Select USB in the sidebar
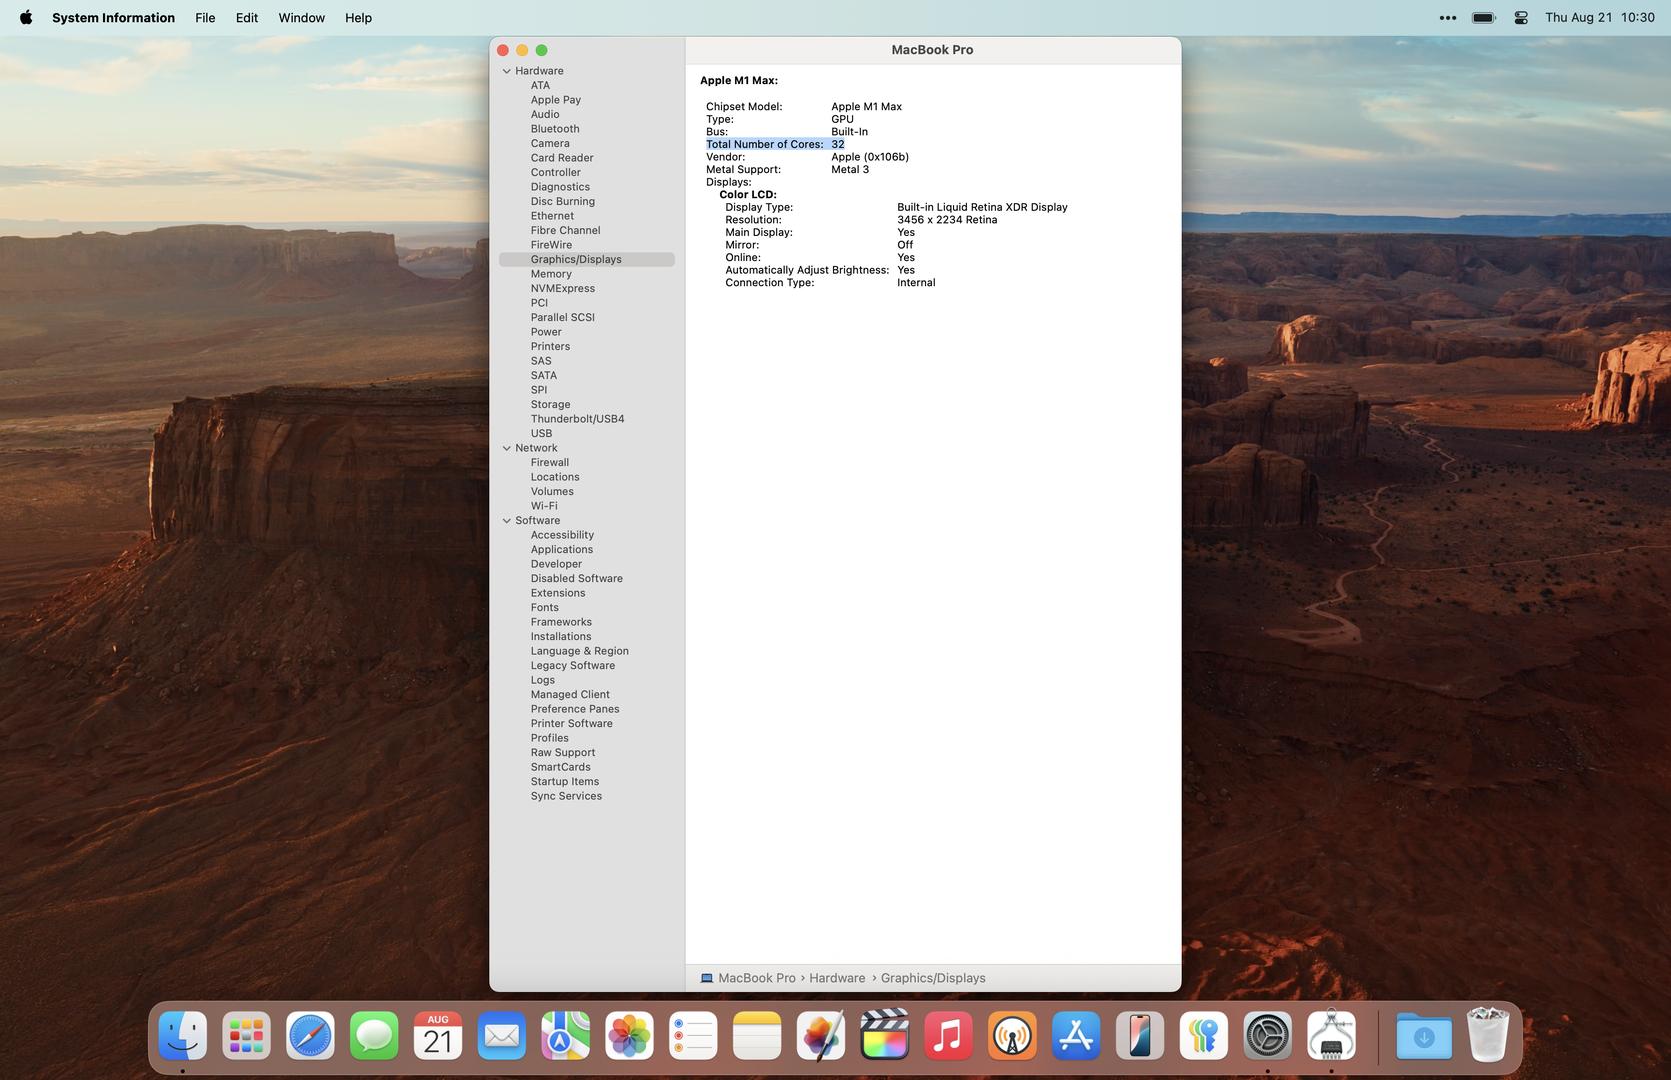Screen dimensions: 1671x1080 tap(541, 433)
